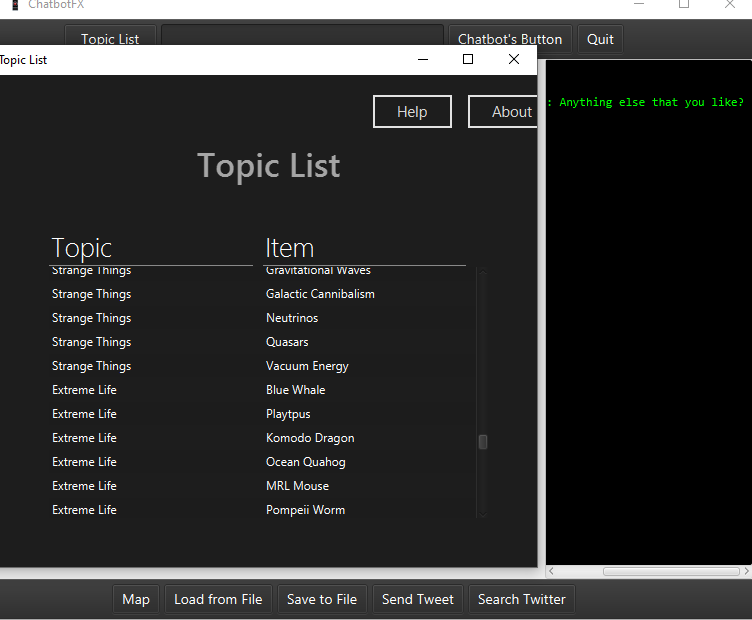Open Search Twitter
The width and height of the screenshot is (752, 620).
pyautogui.click(x=521, y=599)
